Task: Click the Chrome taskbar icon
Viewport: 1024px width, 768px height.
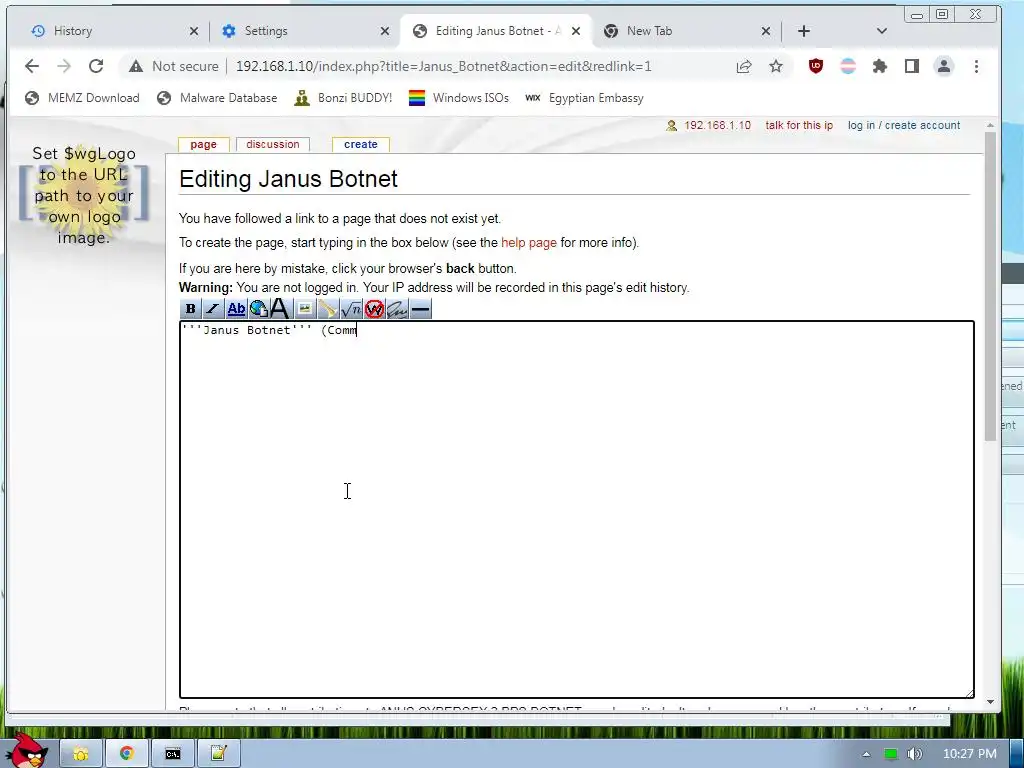Action: (127, 754)
